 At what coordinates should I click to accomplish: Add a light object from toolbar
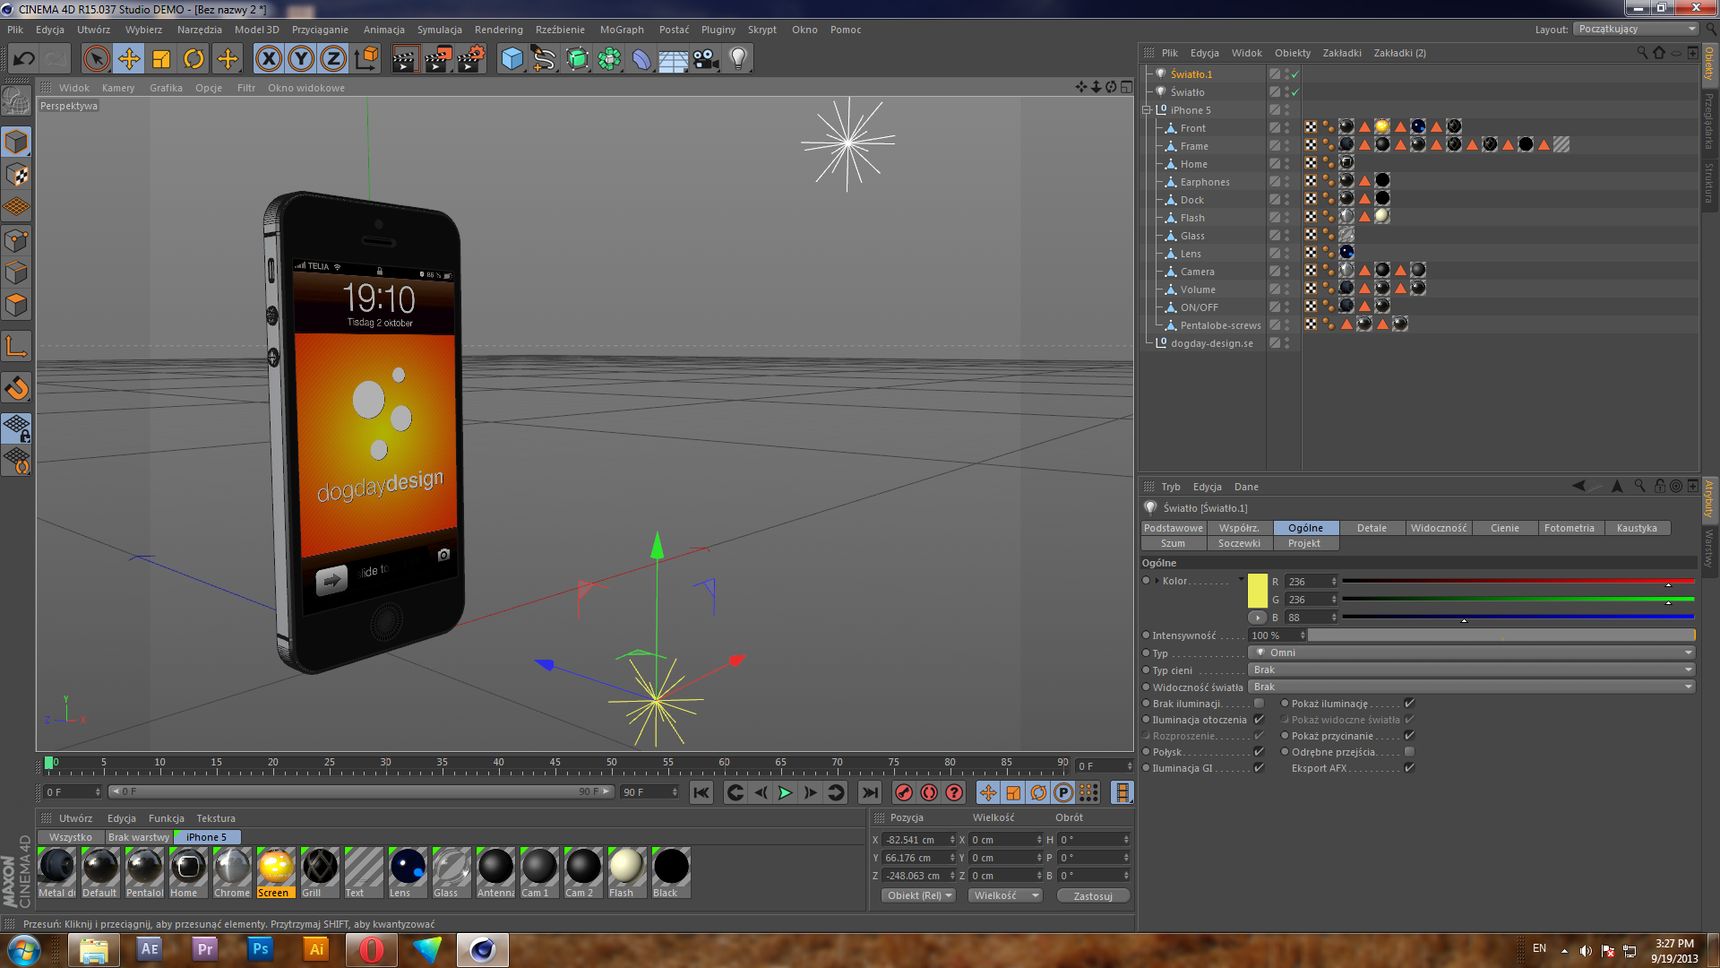click(x=738, y=58)
